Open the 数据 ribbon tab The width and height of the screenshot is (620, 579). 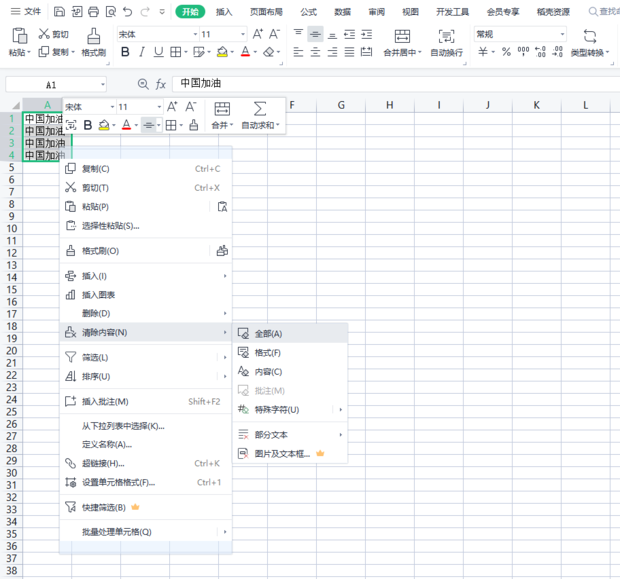(x=342, y=12)
